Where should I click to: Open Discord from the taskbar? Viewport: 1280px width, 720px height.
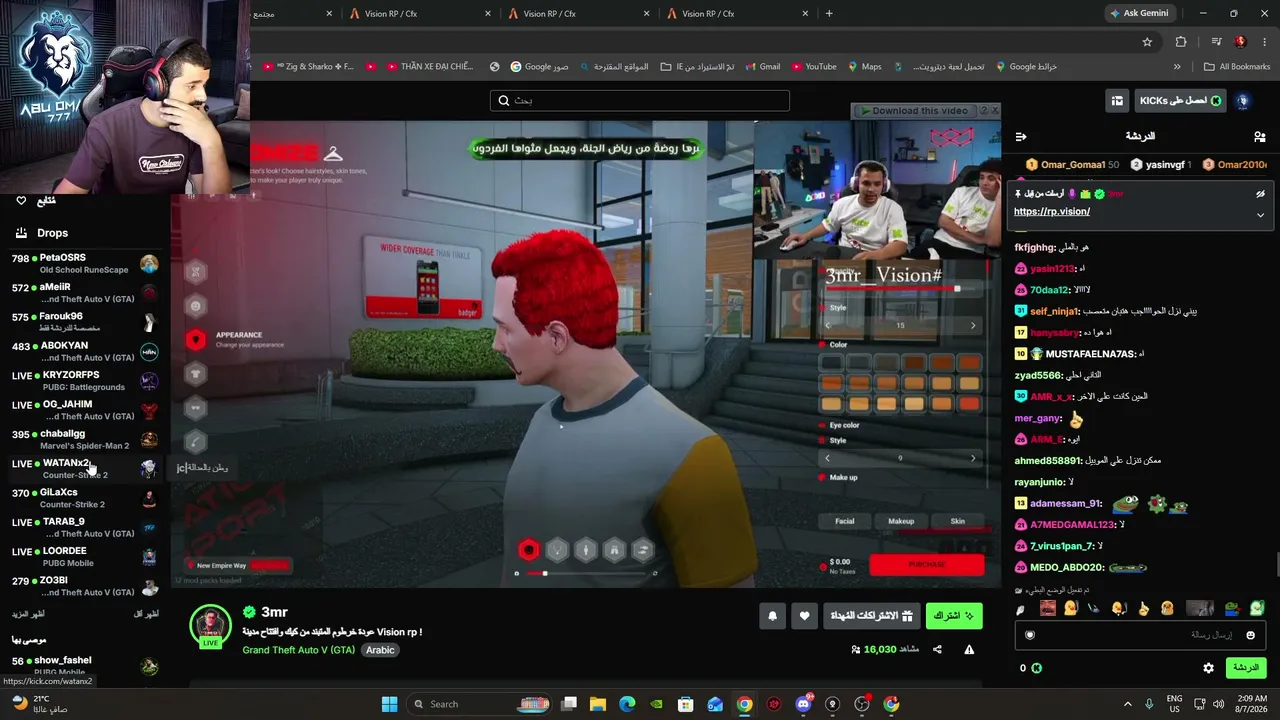[803, 704]
